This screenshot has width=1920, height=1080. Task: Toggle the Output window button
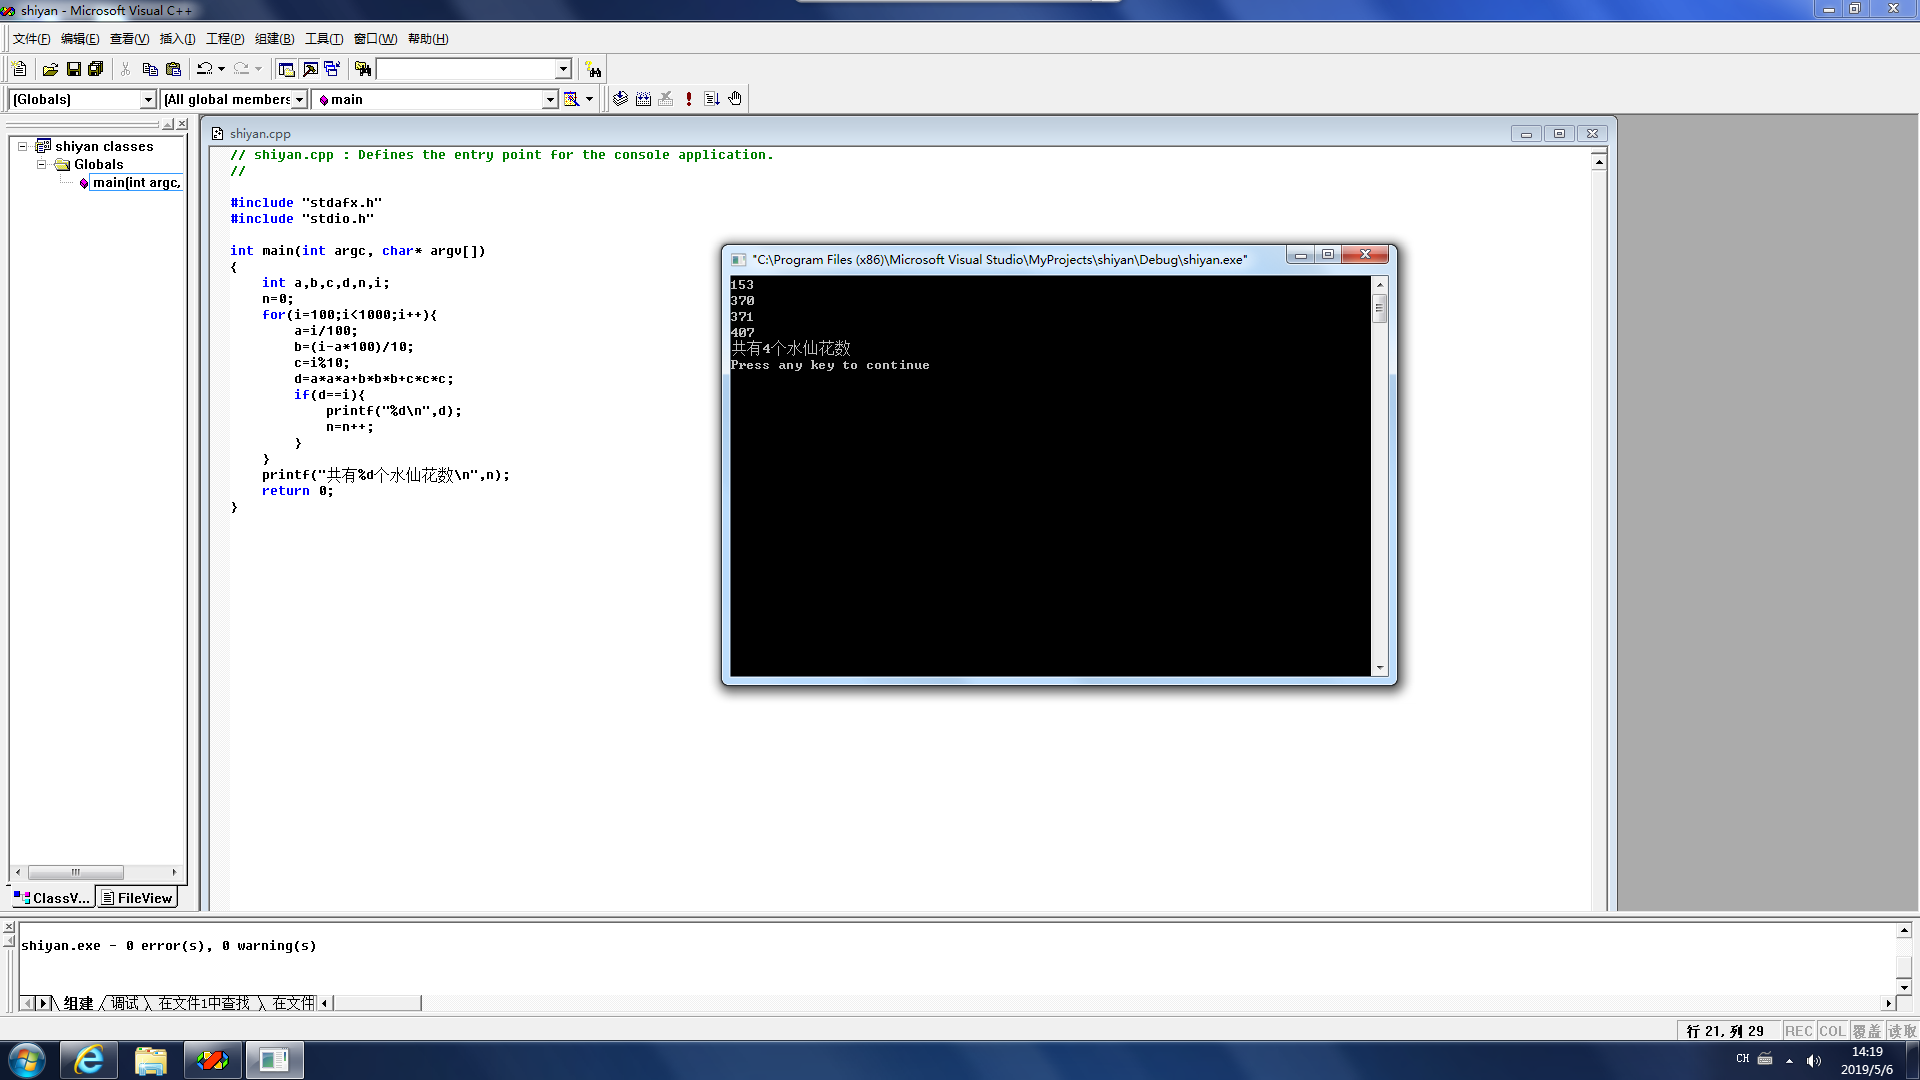point(310,69)
